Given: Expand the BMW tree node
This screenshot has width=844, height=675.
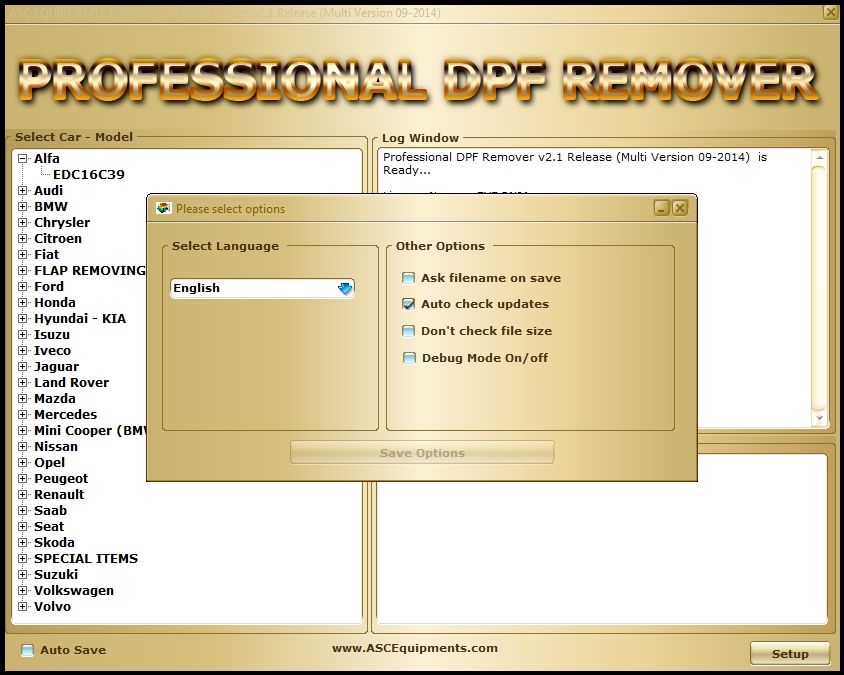Looking at the screenshot, I should (x=22, y=207).
